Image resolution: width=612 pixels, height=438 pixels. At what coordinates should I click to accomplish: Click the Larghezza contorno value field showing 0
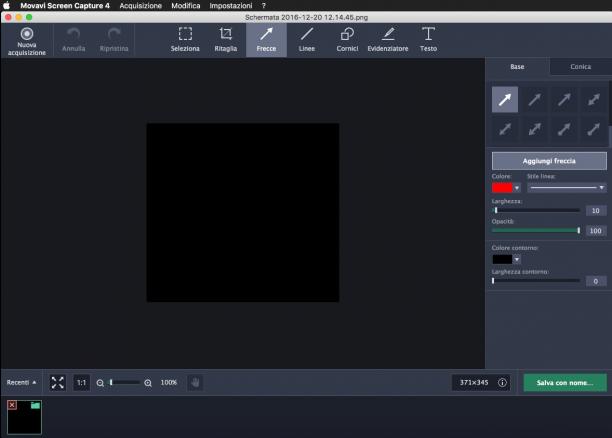pos(596,281)
